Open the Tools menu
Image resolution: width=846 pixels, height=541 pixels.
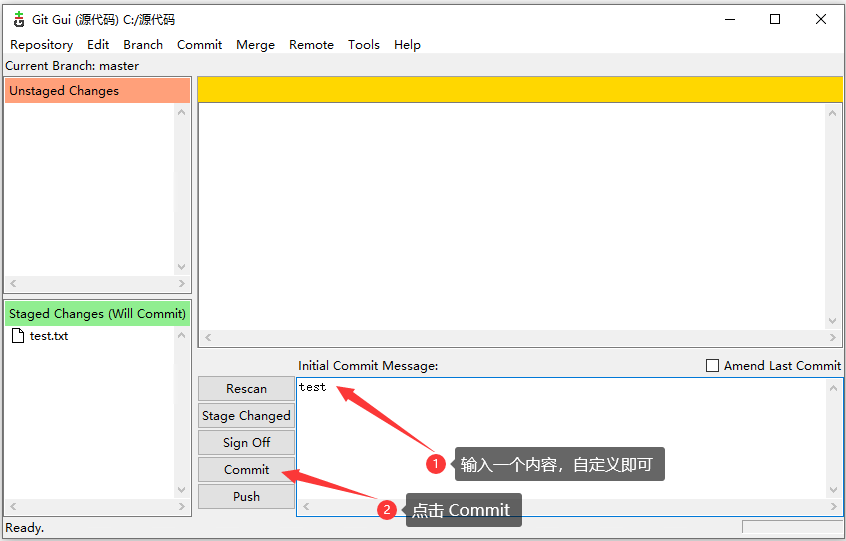[364, 45]
